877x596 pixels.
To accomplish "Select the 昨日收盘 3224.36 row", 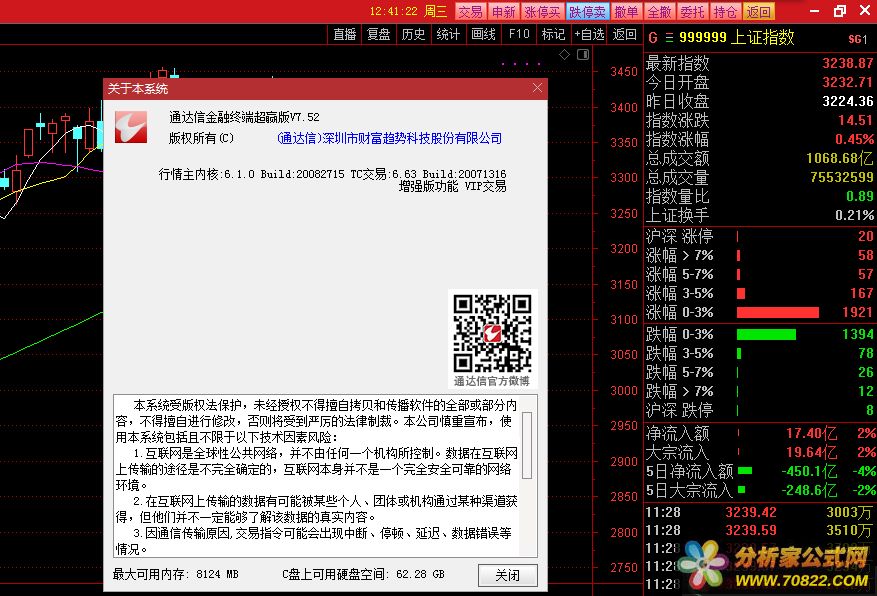I will (x=760, y=101).
